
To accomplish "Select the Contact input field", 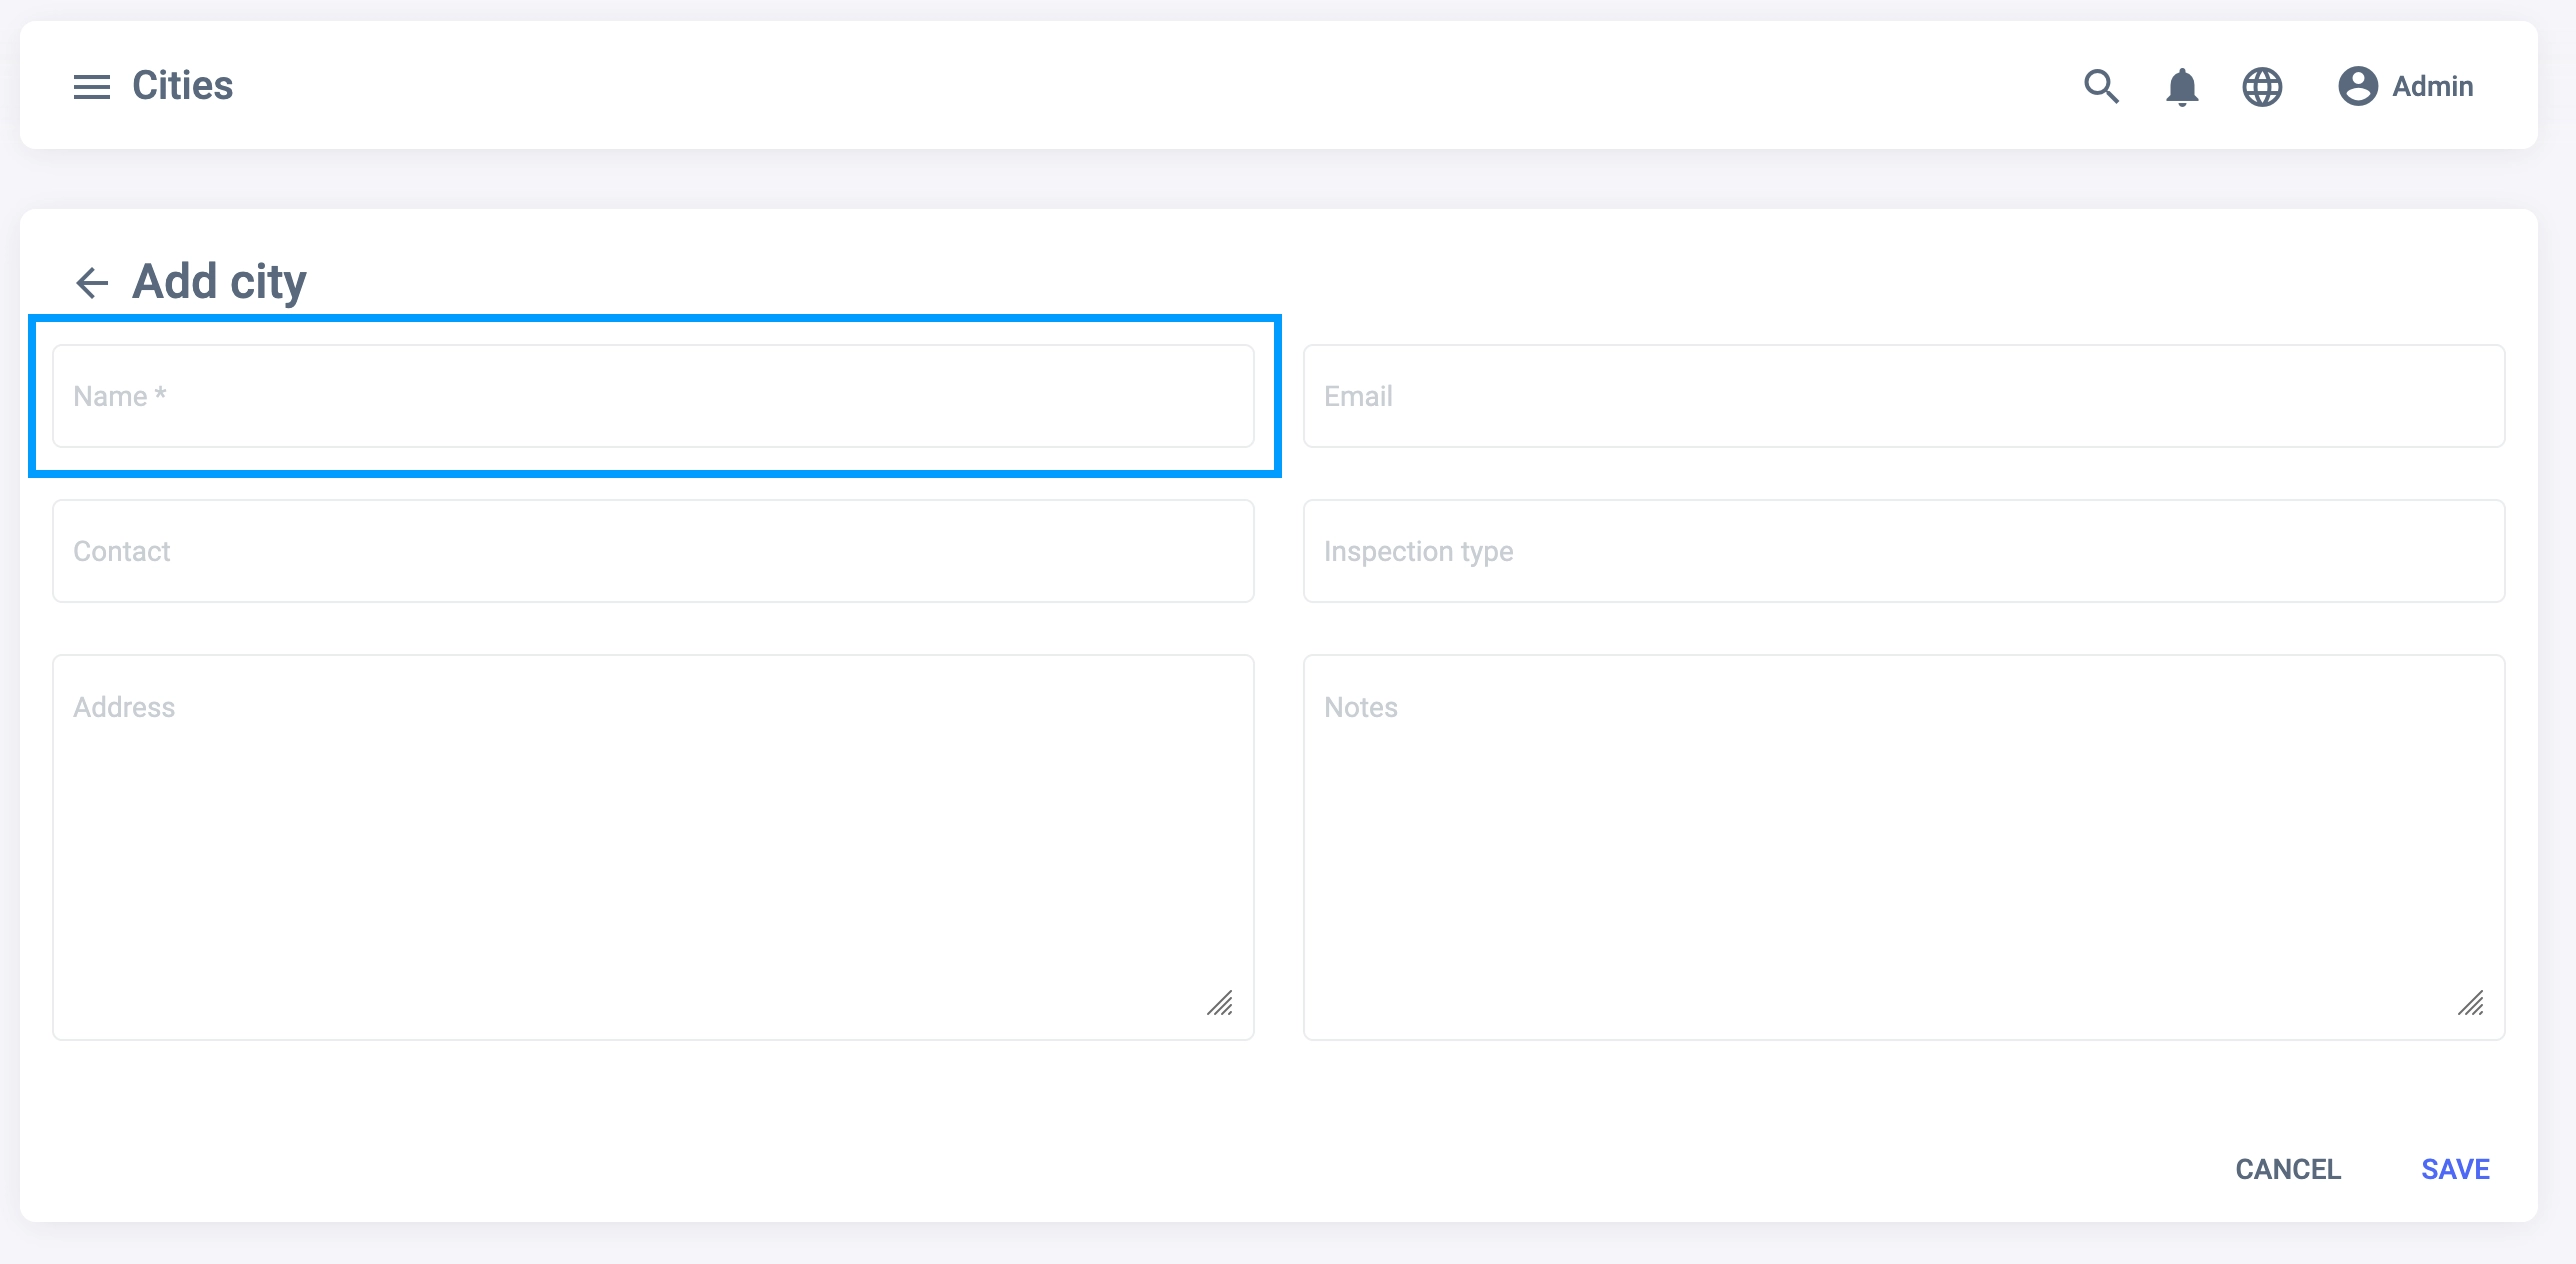I will 653,551.
